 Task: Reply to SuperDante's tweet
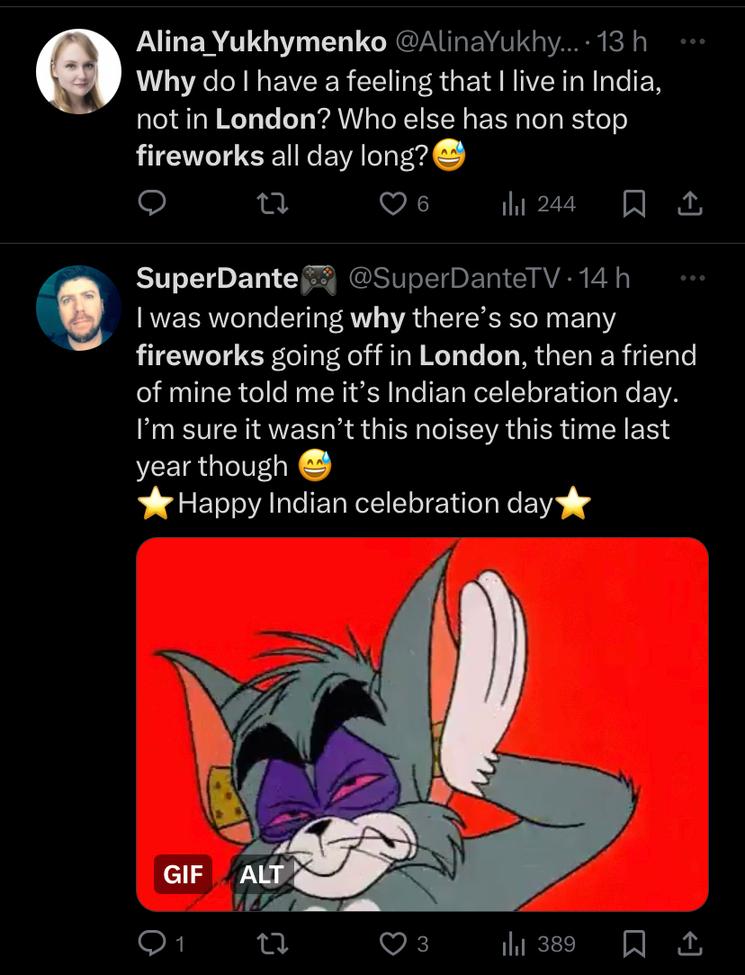151,942
